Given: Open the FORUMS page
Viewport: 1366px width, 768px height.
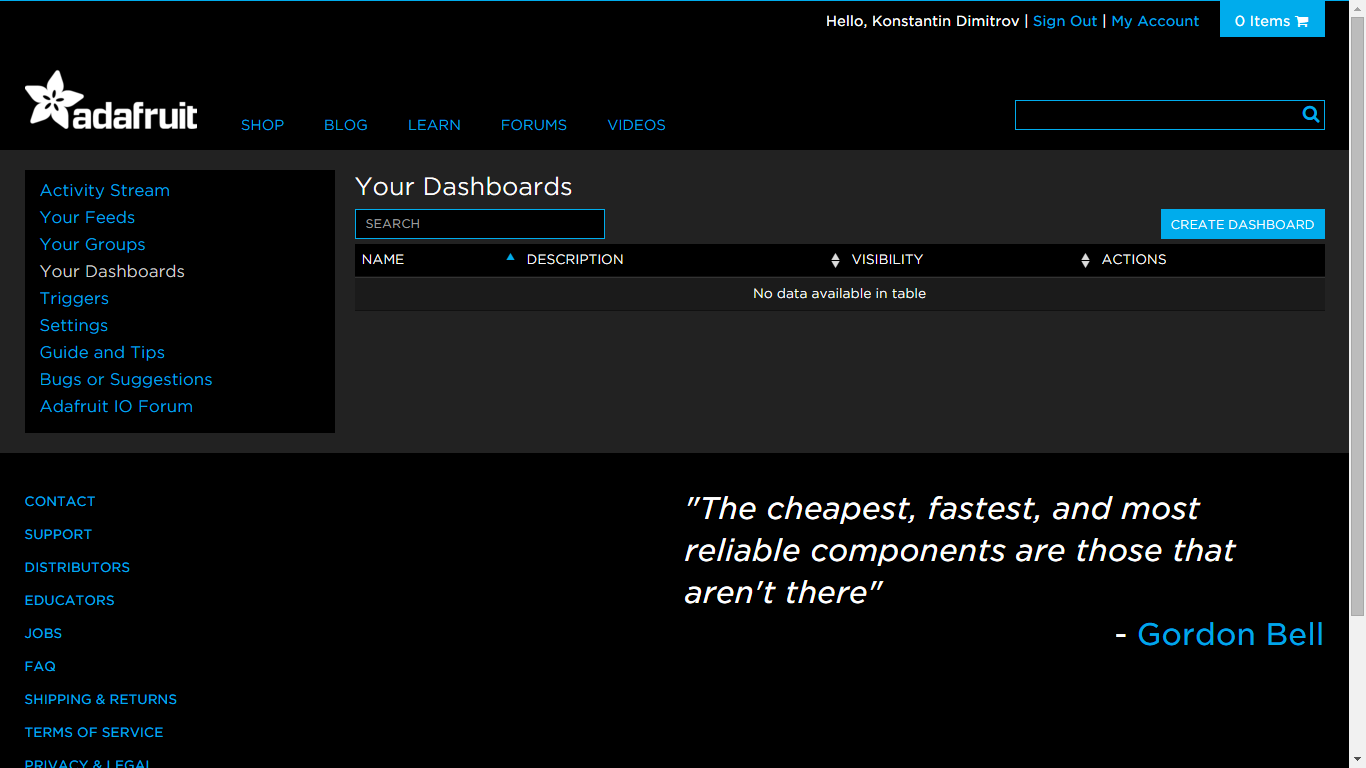Looking at the screenshot, I should click(x=534, y=125).
